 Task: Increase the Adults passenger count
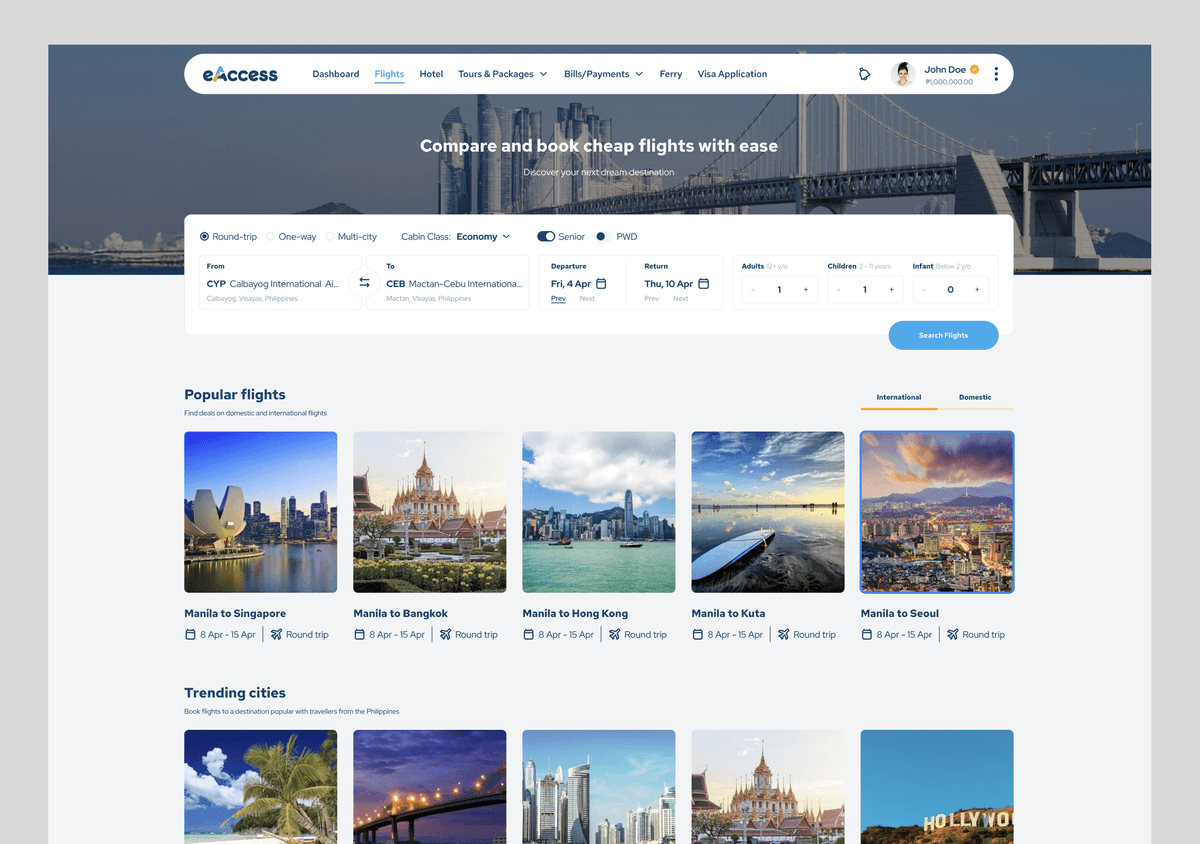click(806, 290)
